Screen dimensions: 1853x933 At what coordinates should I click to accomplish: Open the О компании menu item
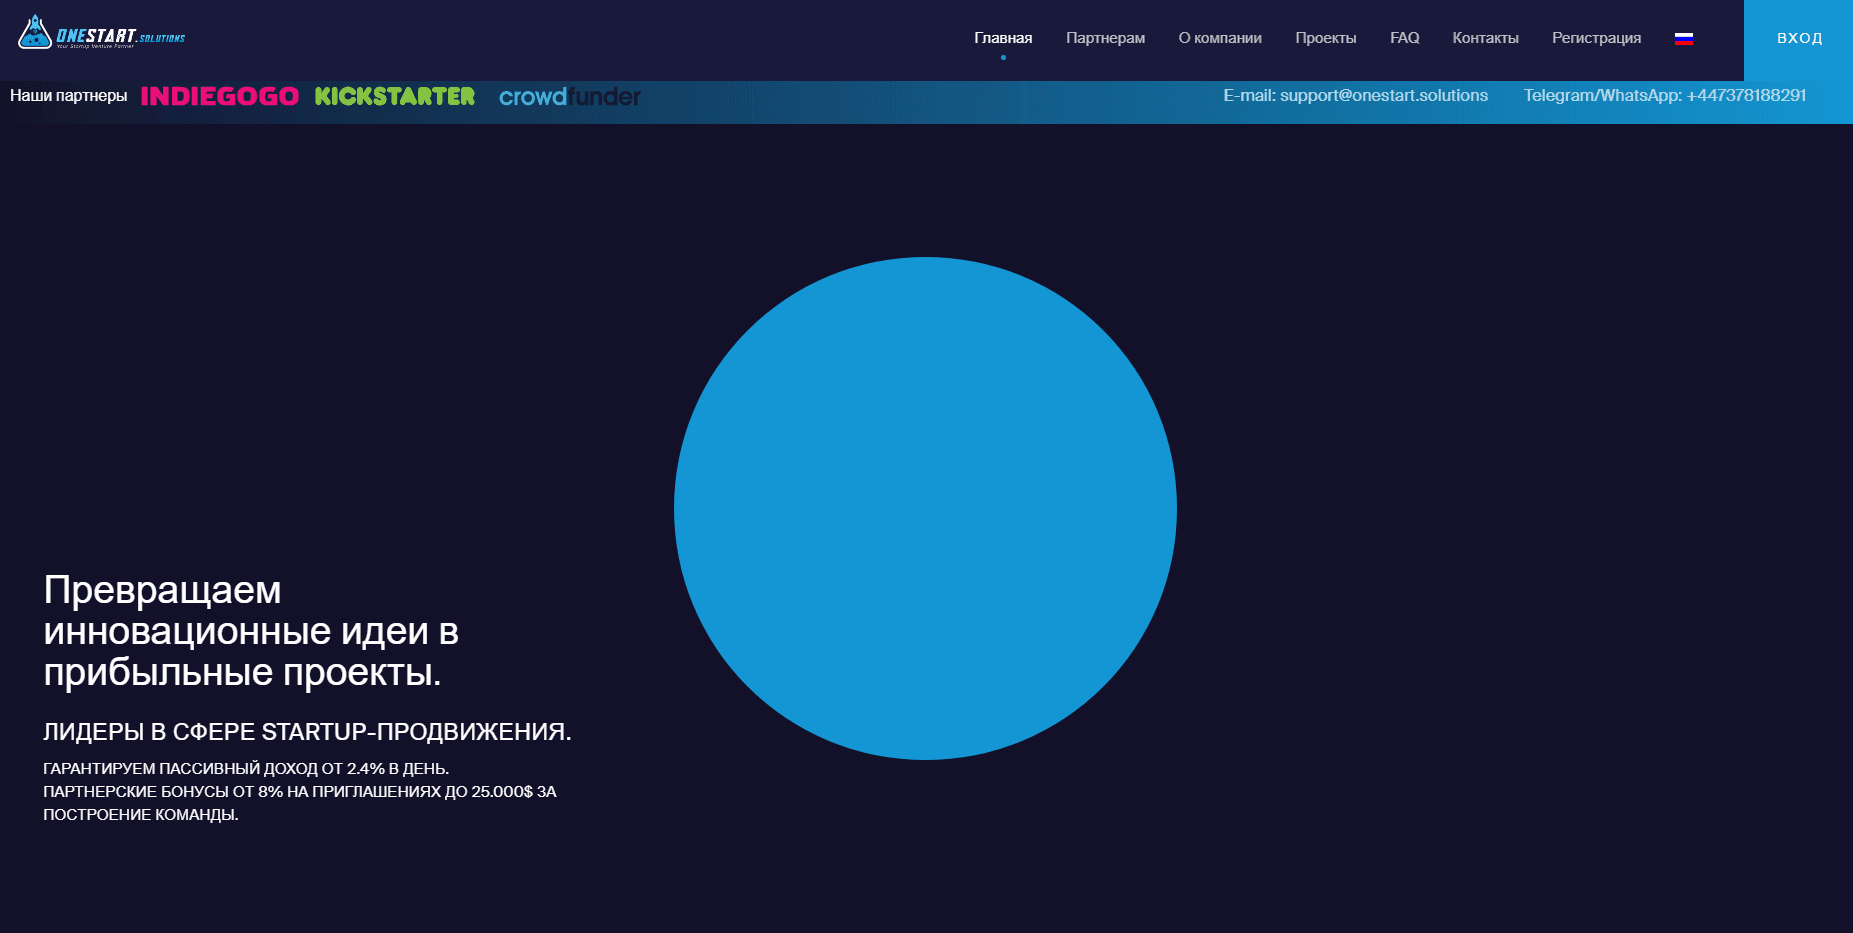point(1219,38)
